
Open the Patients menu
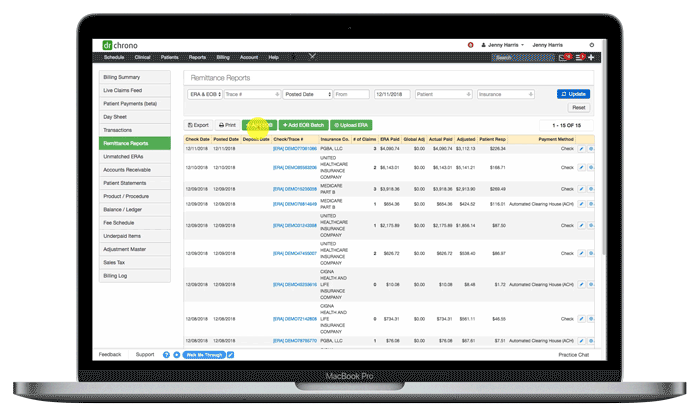point(170,57)
